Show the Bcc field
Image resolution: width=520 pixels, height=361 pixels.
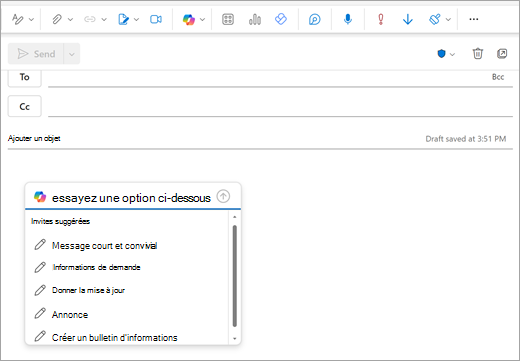click(x=498, y=77)
